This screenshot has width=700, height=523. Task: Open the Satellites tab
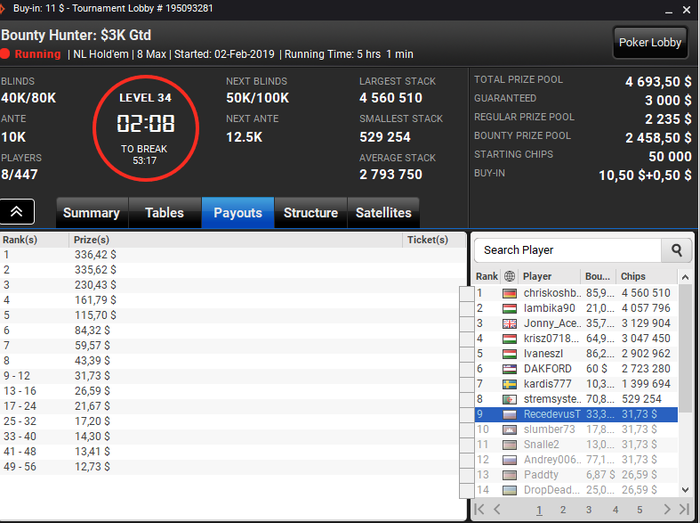(383, 213)
